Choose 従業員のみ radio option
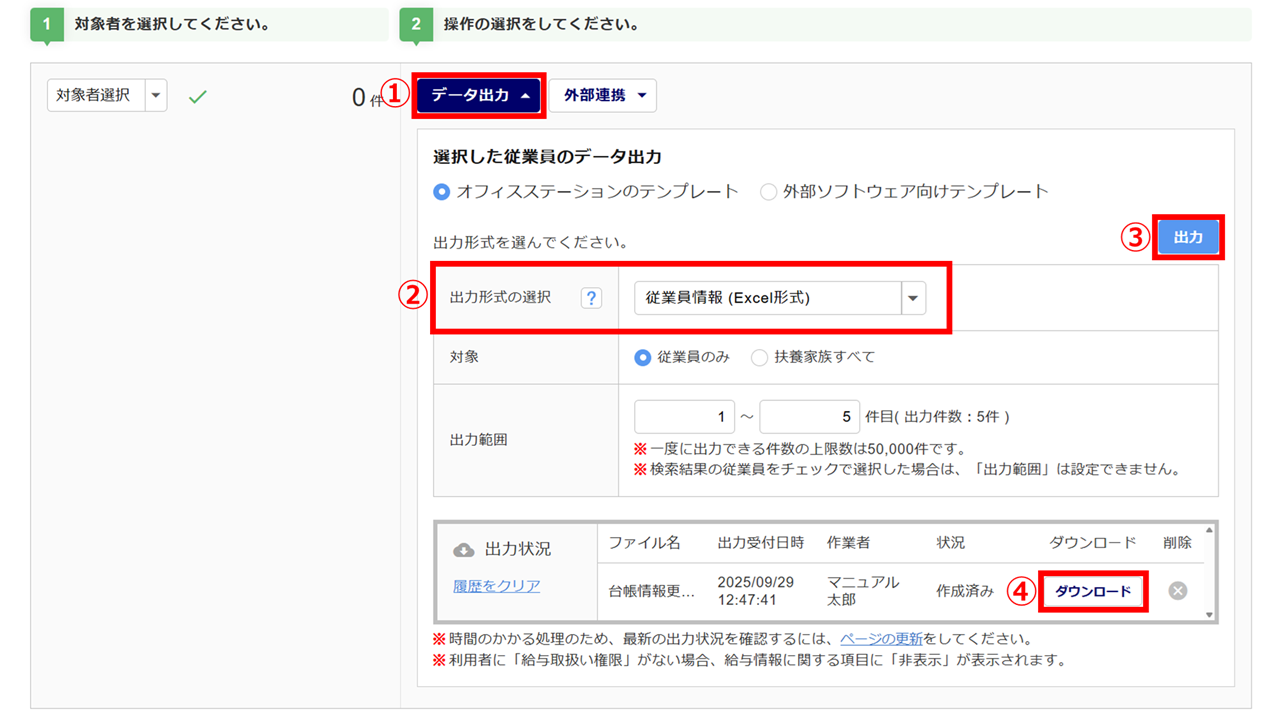The width and height of the screenshot is (1280, 713). [643, 357]
